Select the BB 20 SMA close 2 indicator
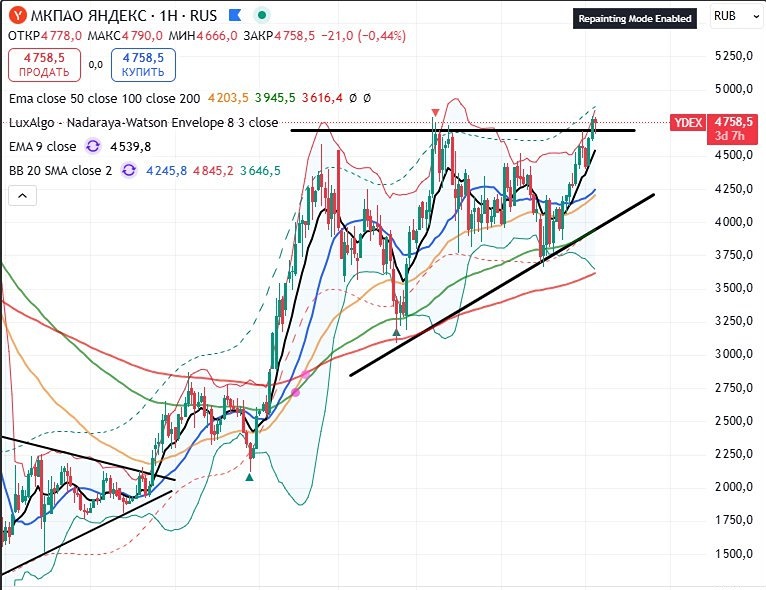The width and height of the screenshot is (766, 590). pyautogui.click(x=58, y=171)
